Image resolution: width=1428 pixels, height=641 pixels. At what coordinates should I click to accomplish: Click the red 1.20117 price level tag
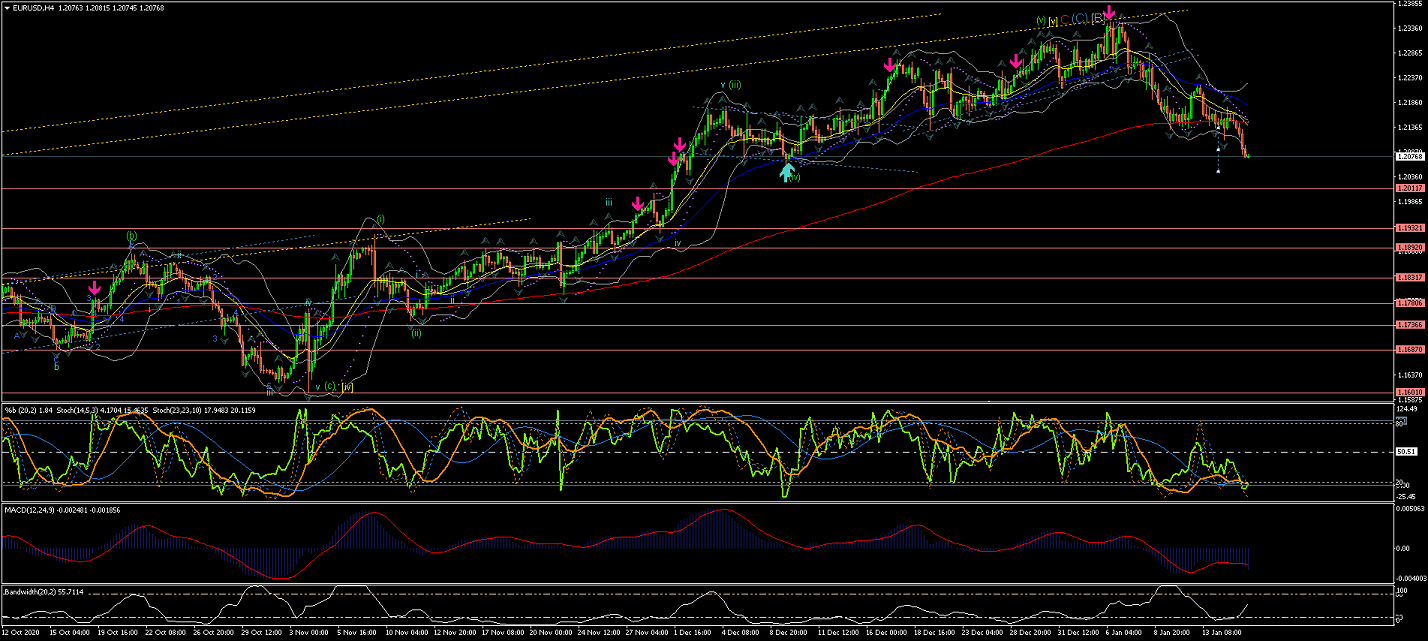(1410, 188)
